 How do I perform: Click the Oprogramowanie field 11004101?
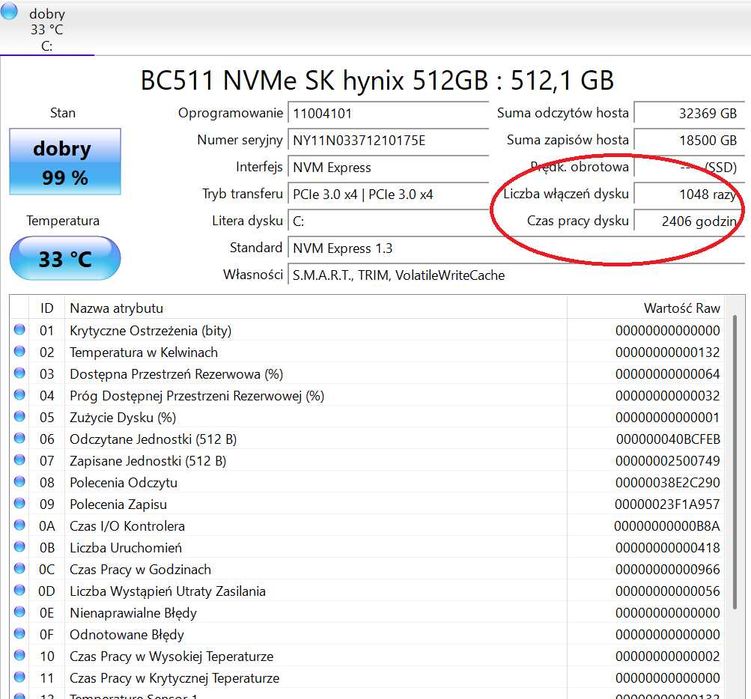pyautogui.click(x=388, y=114)
